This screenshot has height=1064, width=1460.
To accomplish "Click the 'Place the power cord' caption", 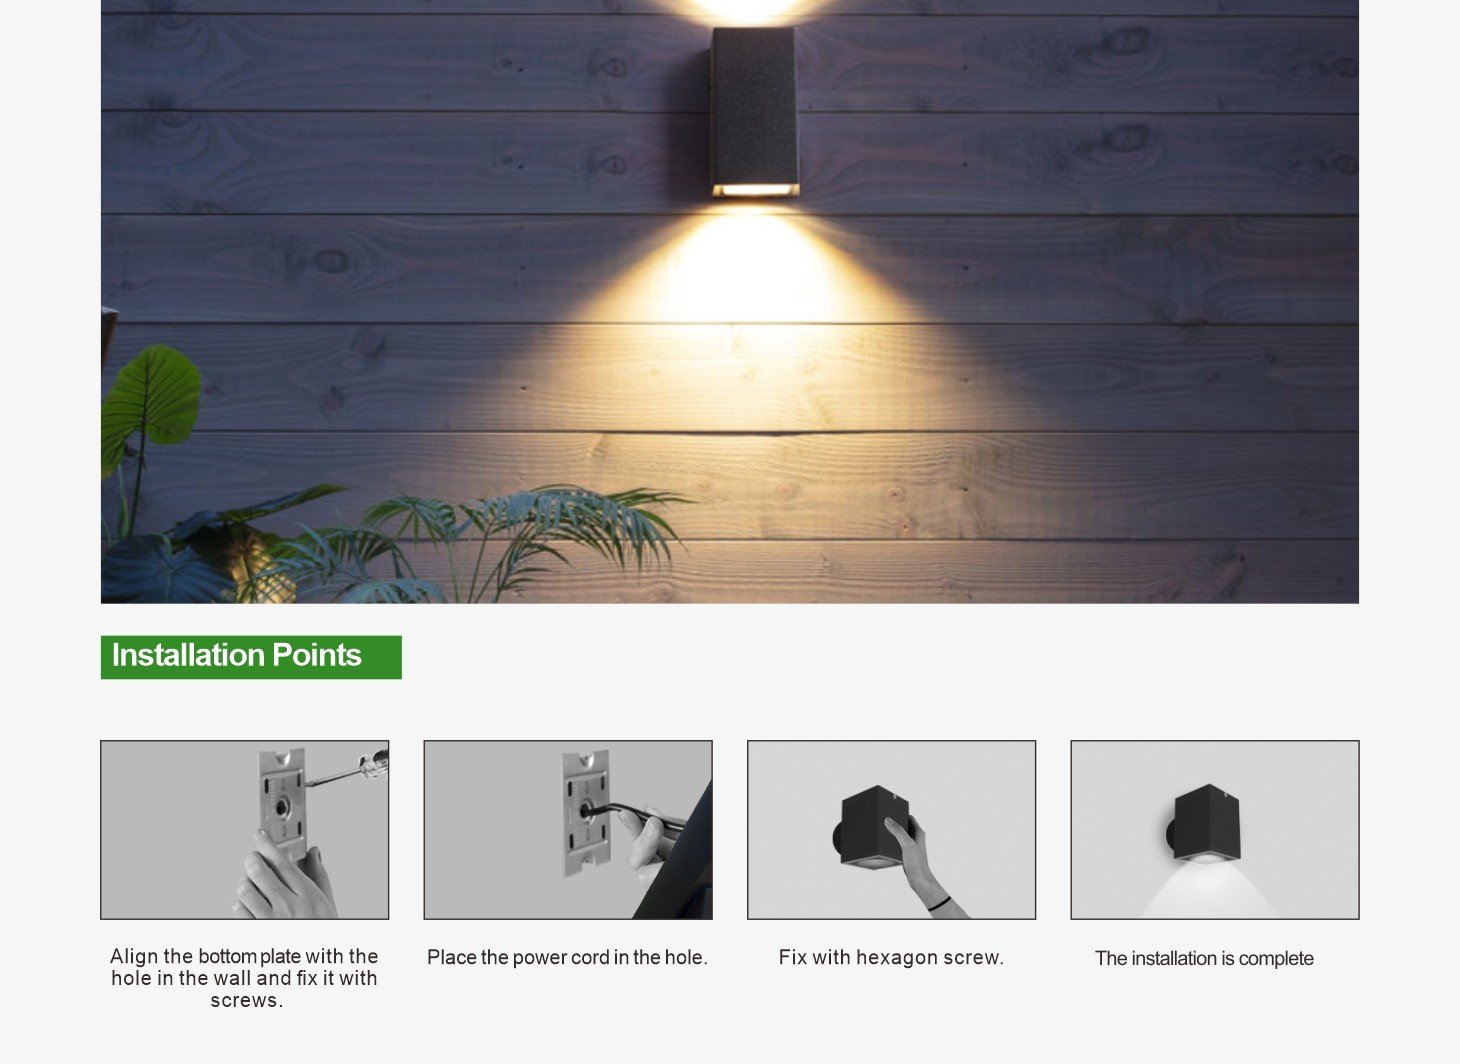I will [x=567, y=957].
